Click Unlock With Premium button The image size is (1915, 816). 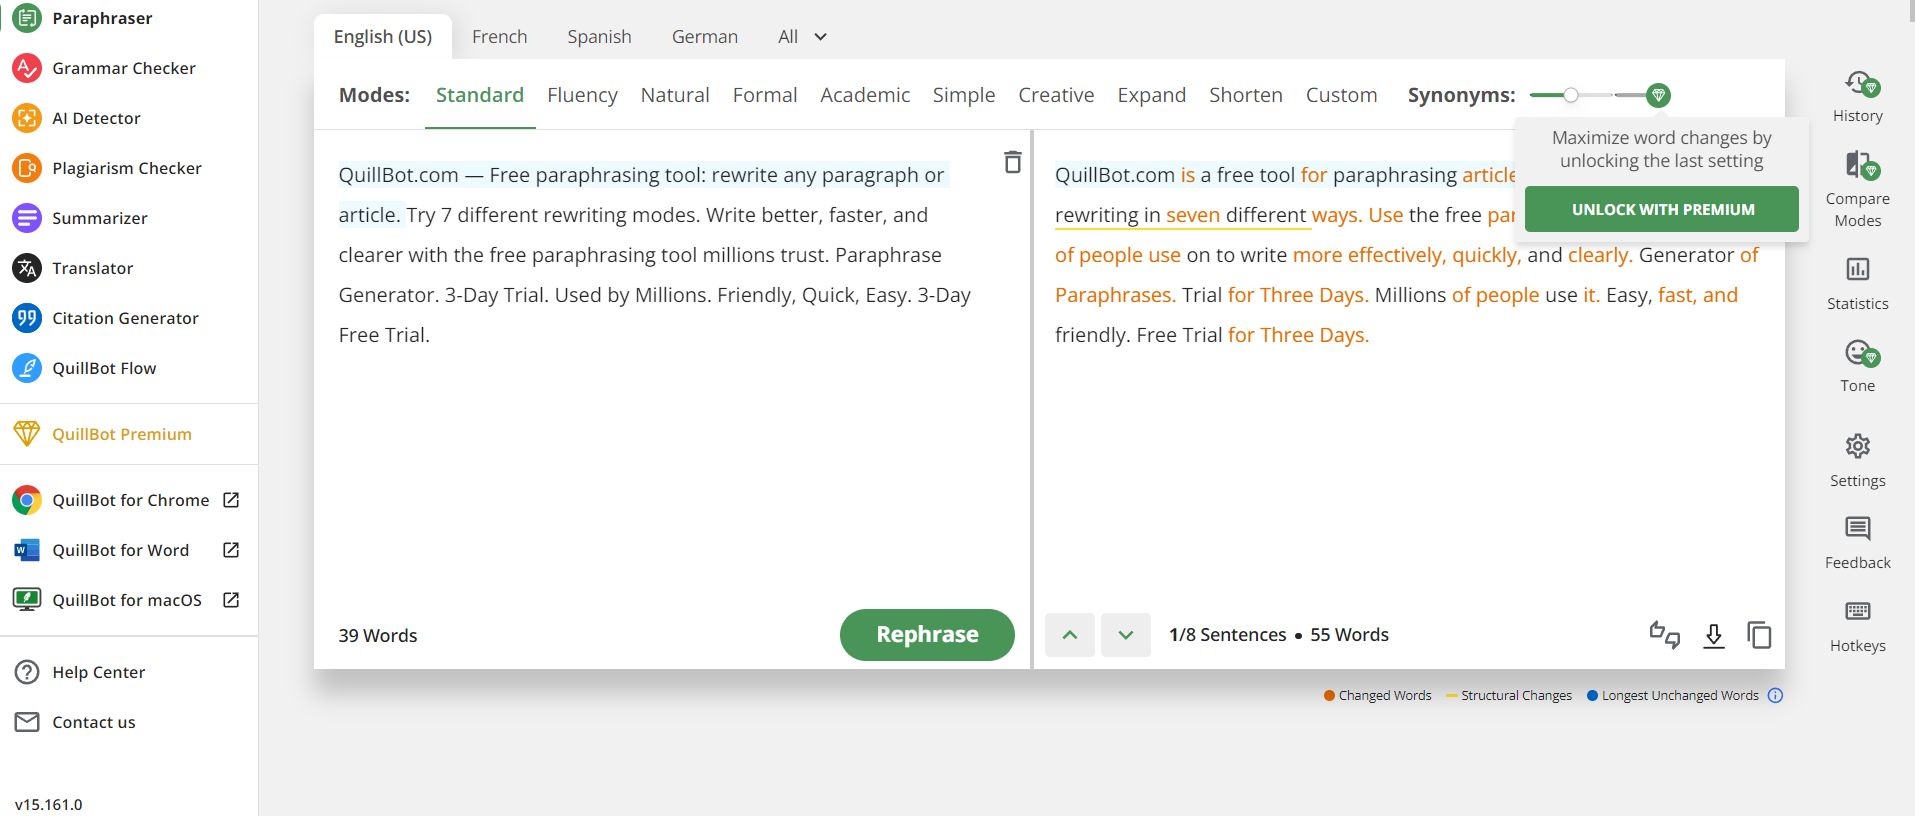click(1662, 209)
